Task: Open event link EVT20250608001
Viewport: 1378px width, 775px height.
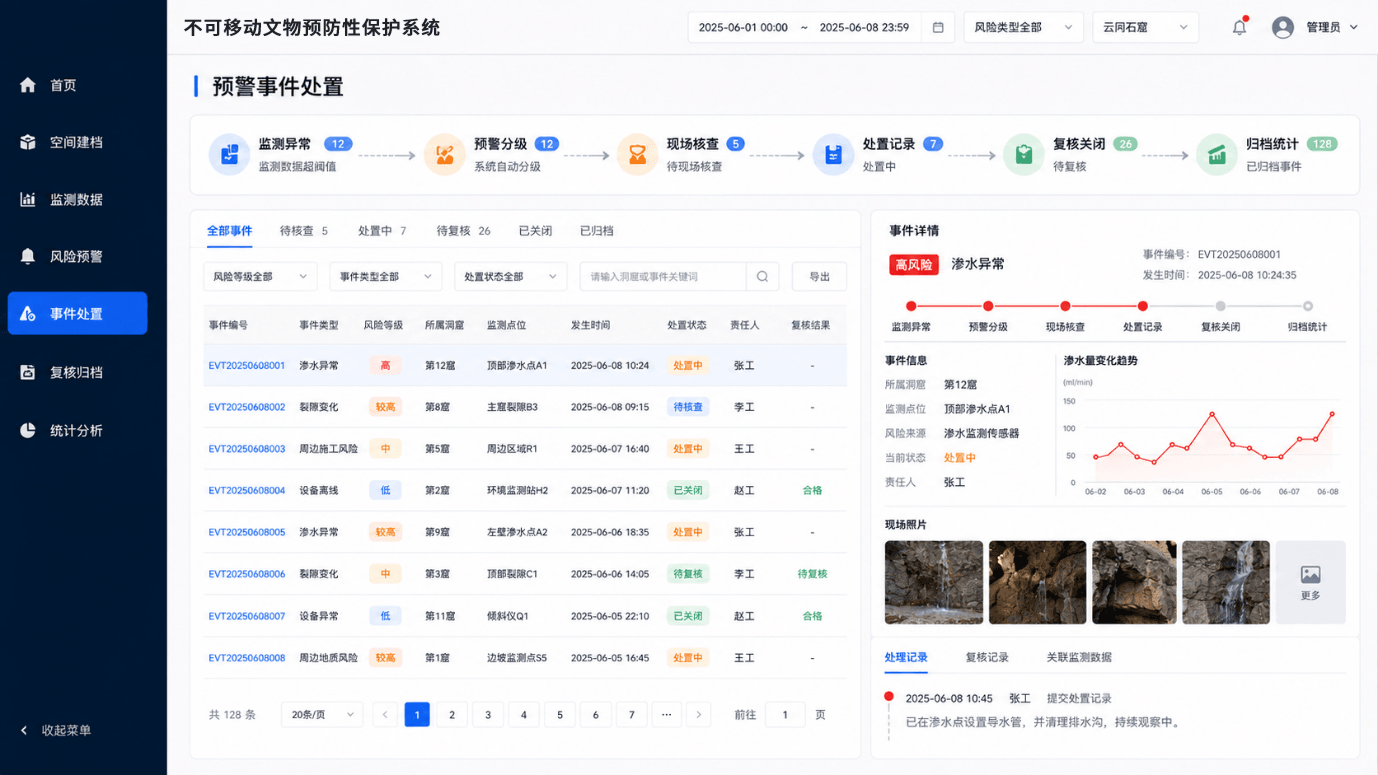Action: coord(247,366)
